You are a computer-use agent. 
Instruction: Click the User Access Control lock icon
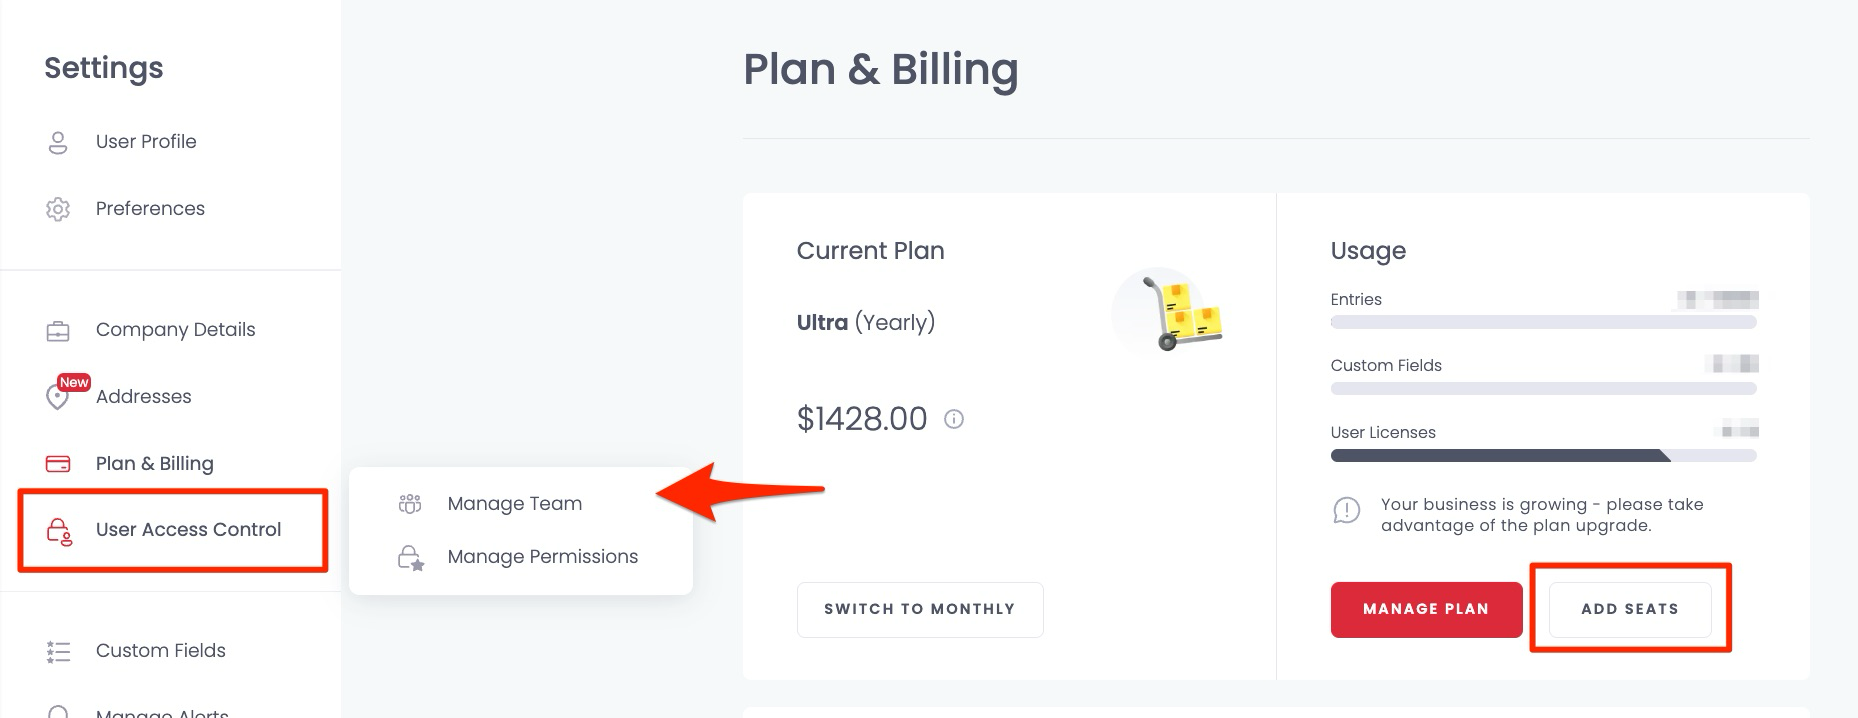point(59,531)
